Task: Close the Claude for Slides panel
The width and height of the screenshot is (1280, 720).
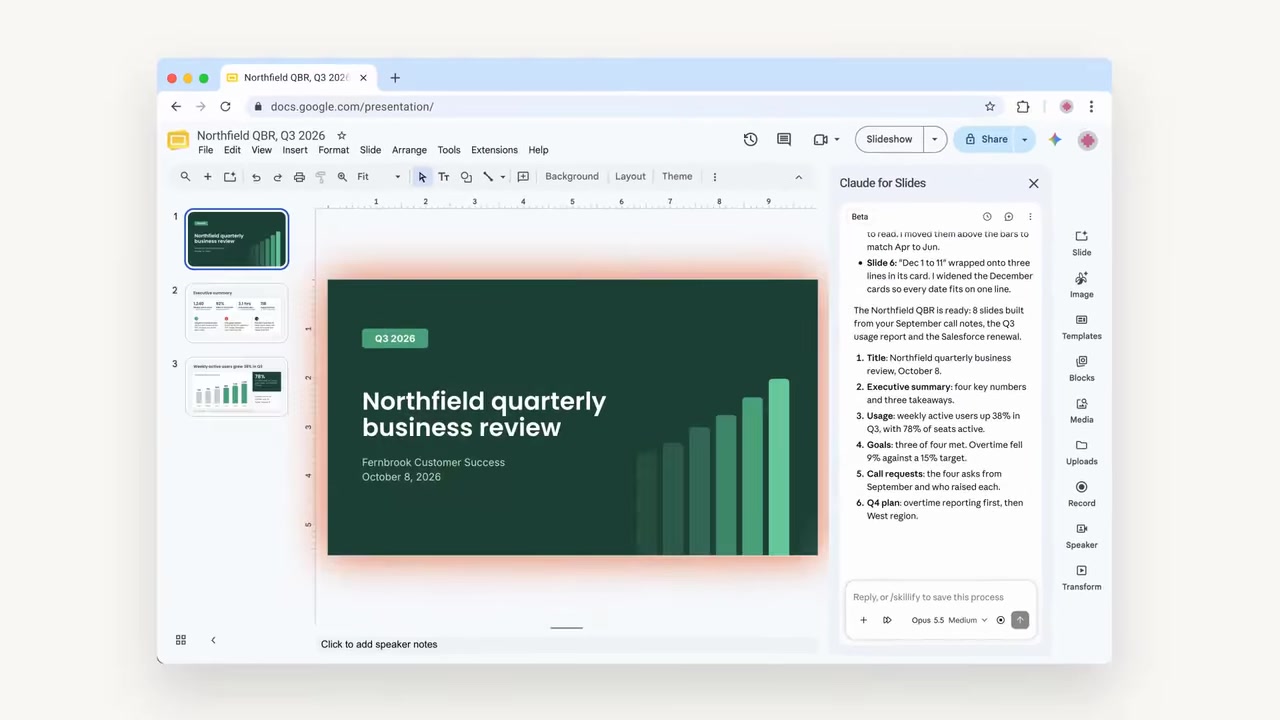Action: tap(1034, 183)
